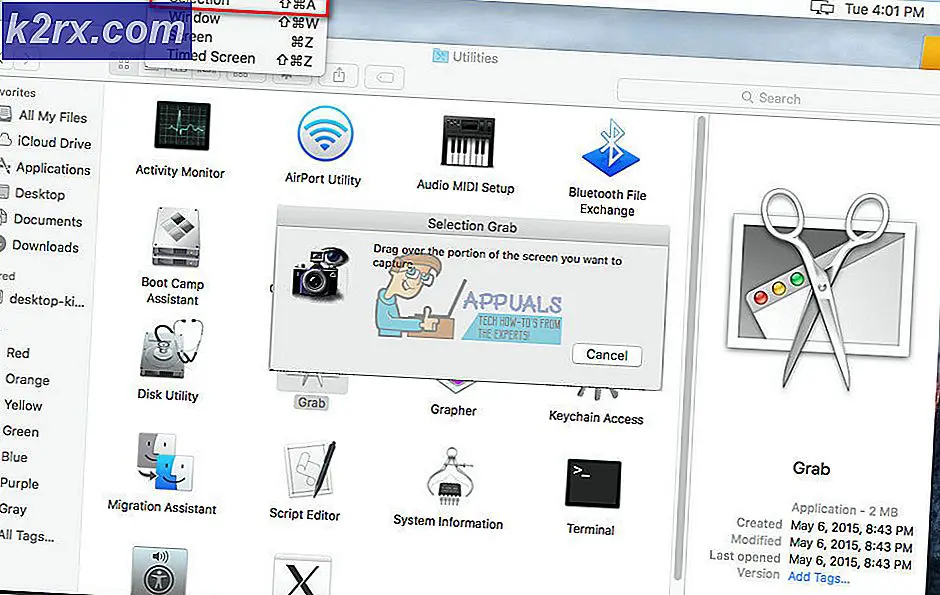
Task: Click the Selection Grab dialog title
Action: [x=472, y=226]
